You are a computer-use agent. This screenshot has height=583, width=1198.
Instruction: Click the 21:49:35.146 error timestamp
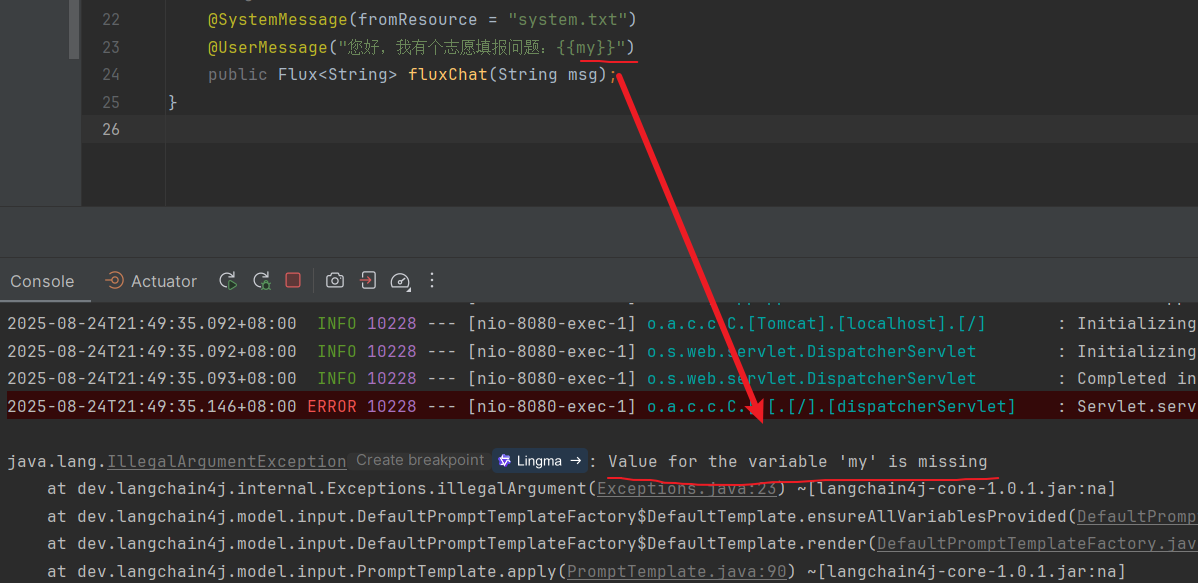[152, 406]
